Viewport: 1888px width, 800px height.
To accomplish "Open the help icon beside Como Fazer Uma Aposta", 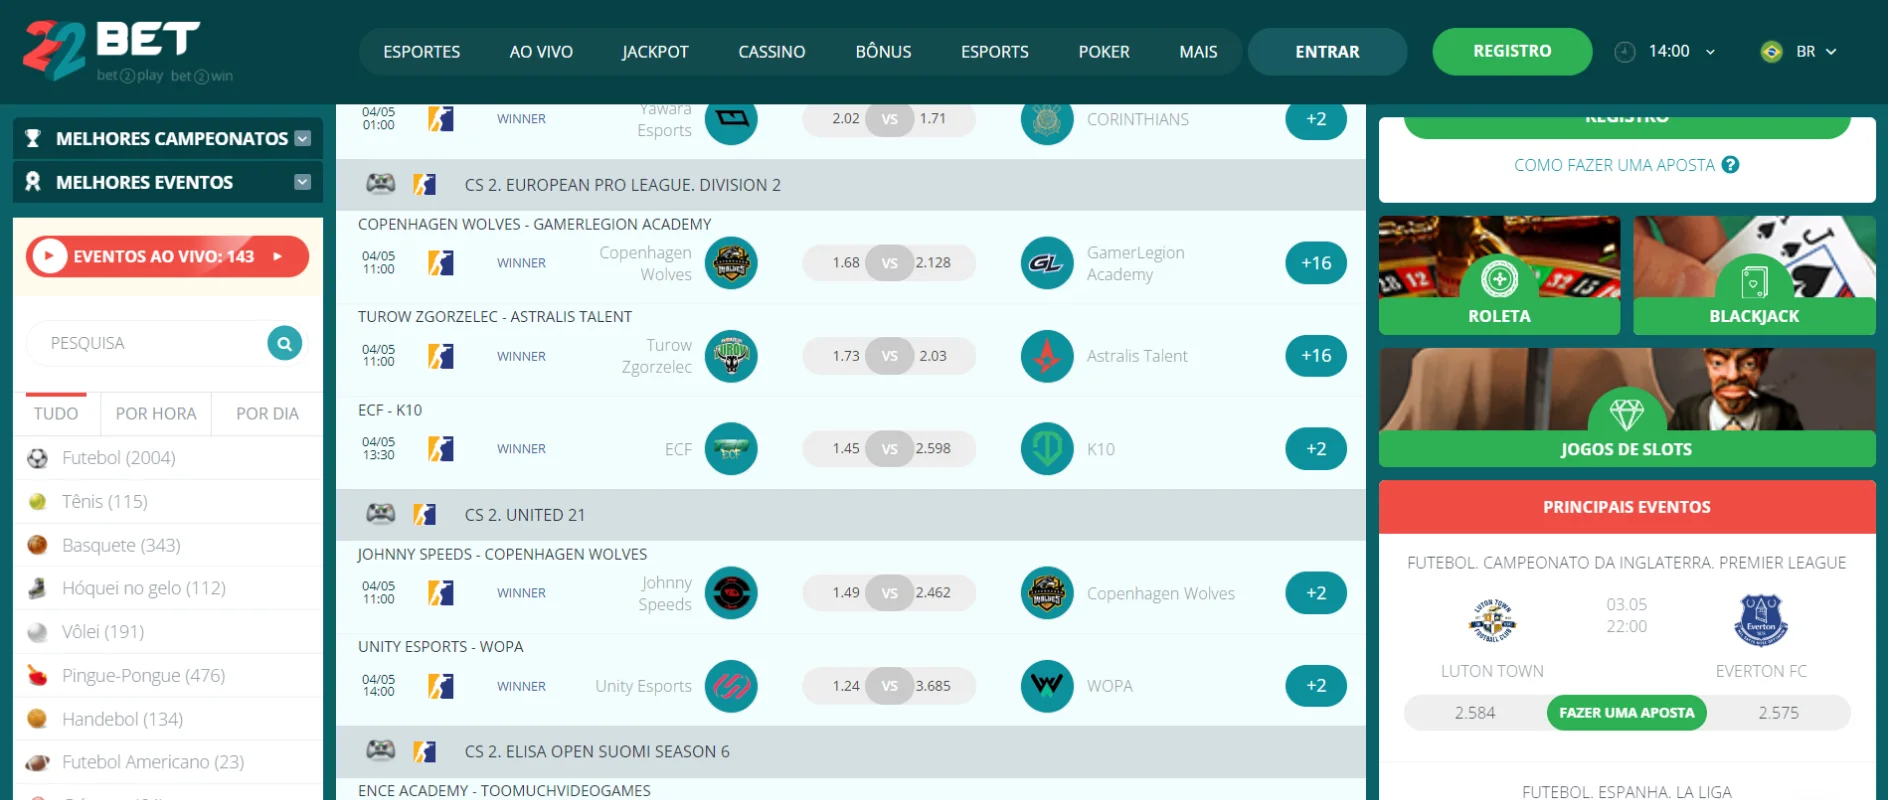I will [1730, 165].
